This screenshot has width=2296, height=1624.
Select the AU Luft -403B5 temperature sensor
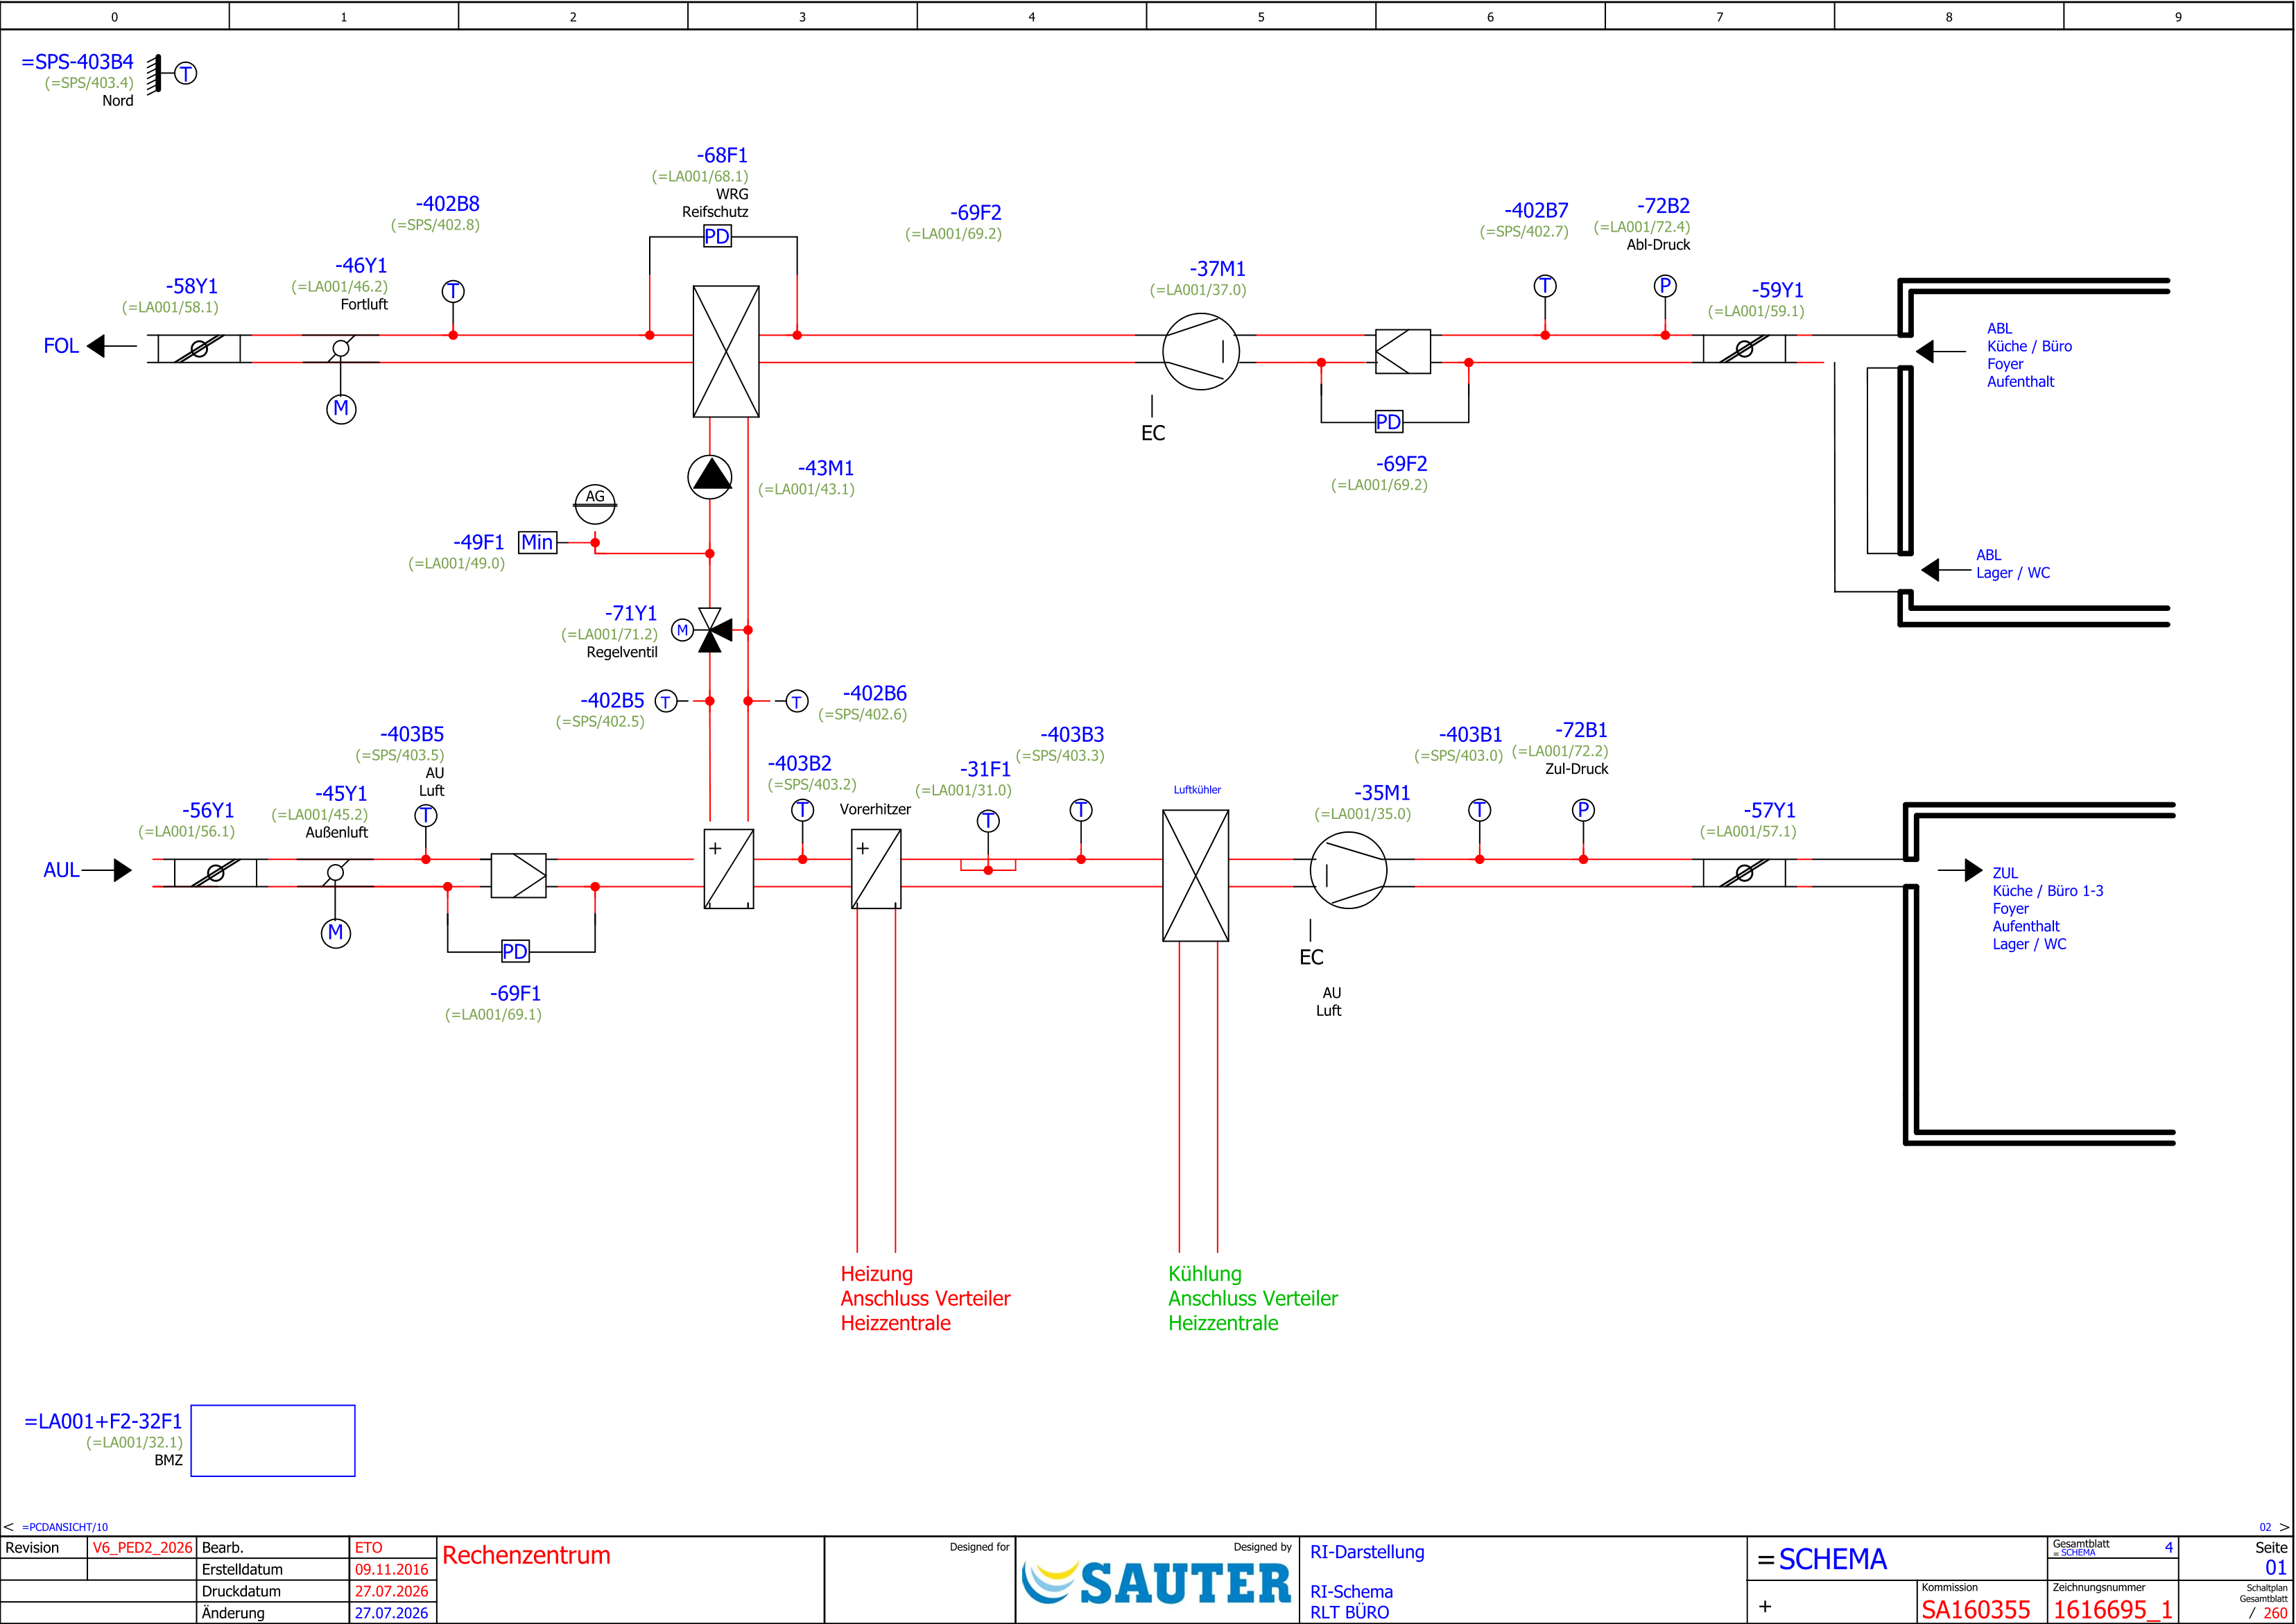coord(426,815)
